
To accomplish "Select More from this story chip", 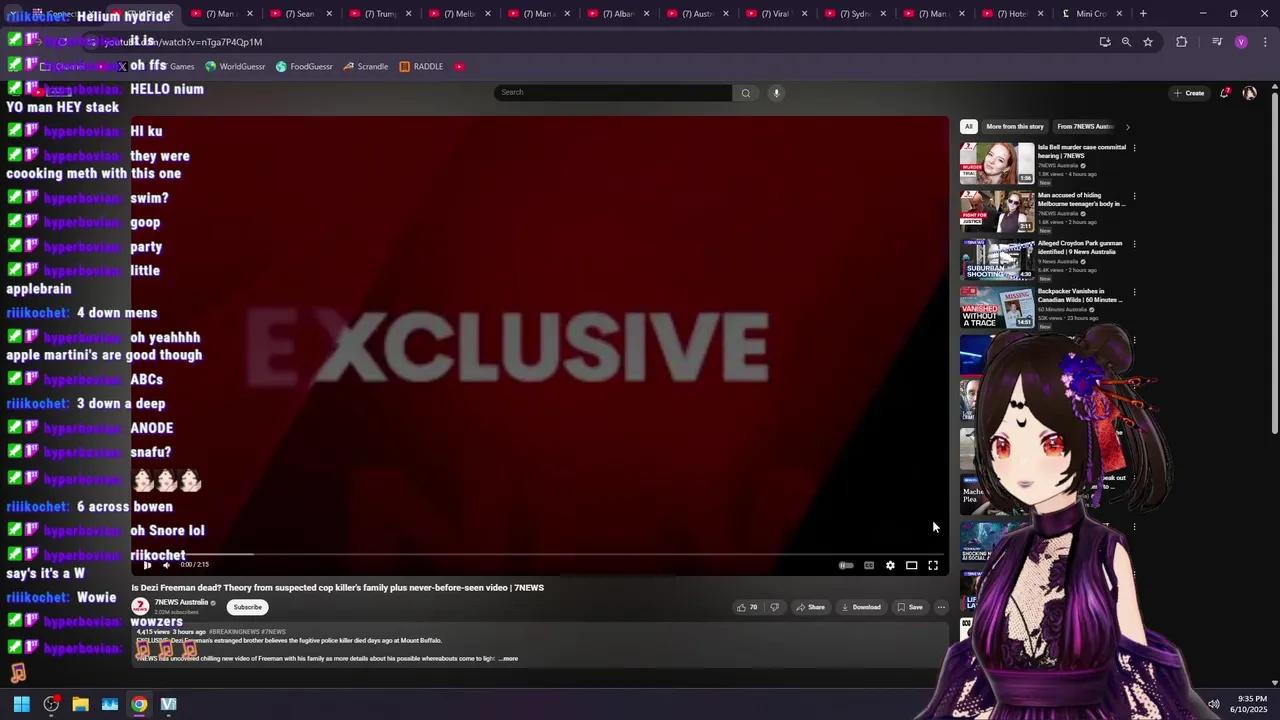I will [1014, 127].
